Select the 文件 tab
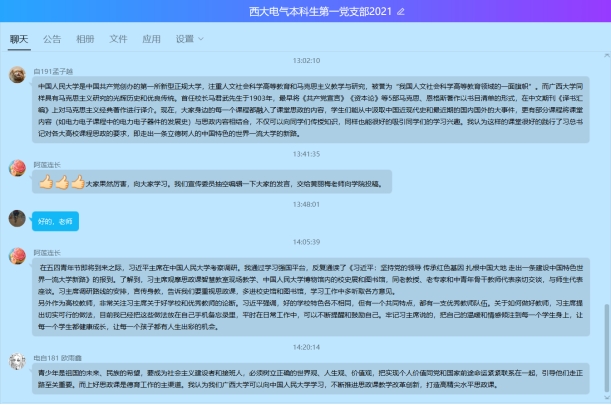This screenshot has height=405, width=611. [118, 39]
